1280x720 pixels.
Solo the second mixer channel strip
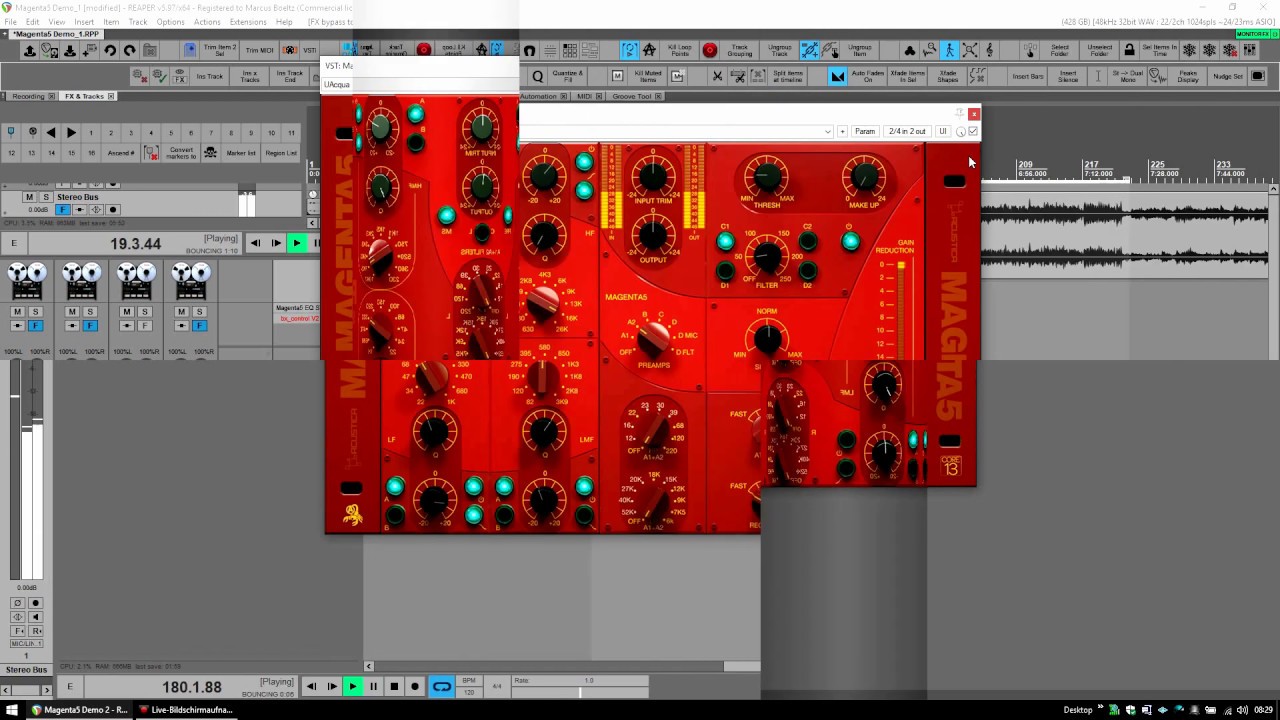(89, 312)
